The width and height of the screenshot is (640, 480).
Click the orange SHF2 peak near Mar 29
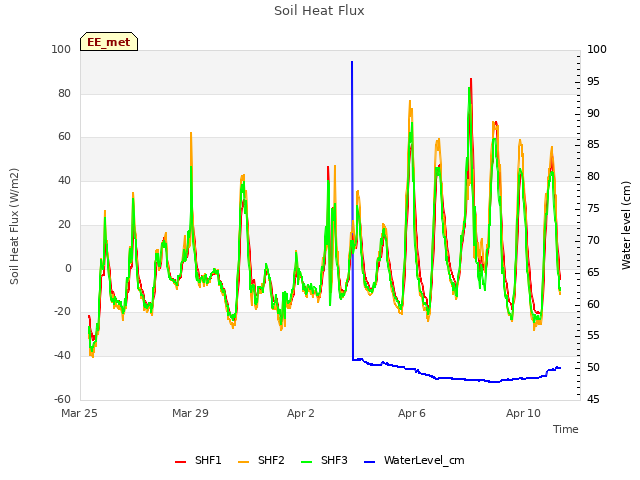[x=191, y=134]
